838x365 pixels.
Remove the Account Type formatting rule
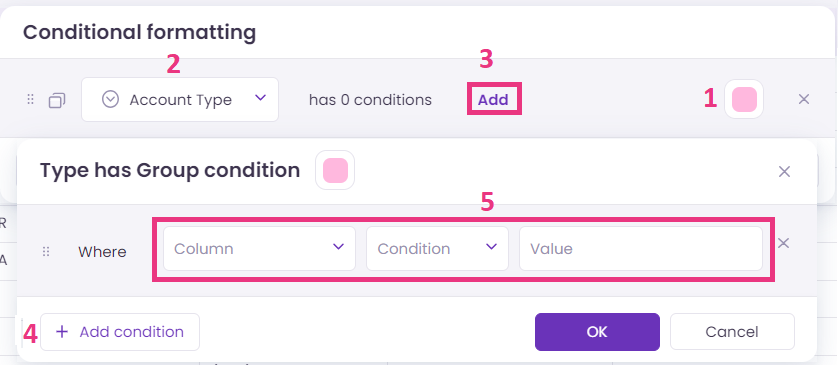(x=803, y=99)
